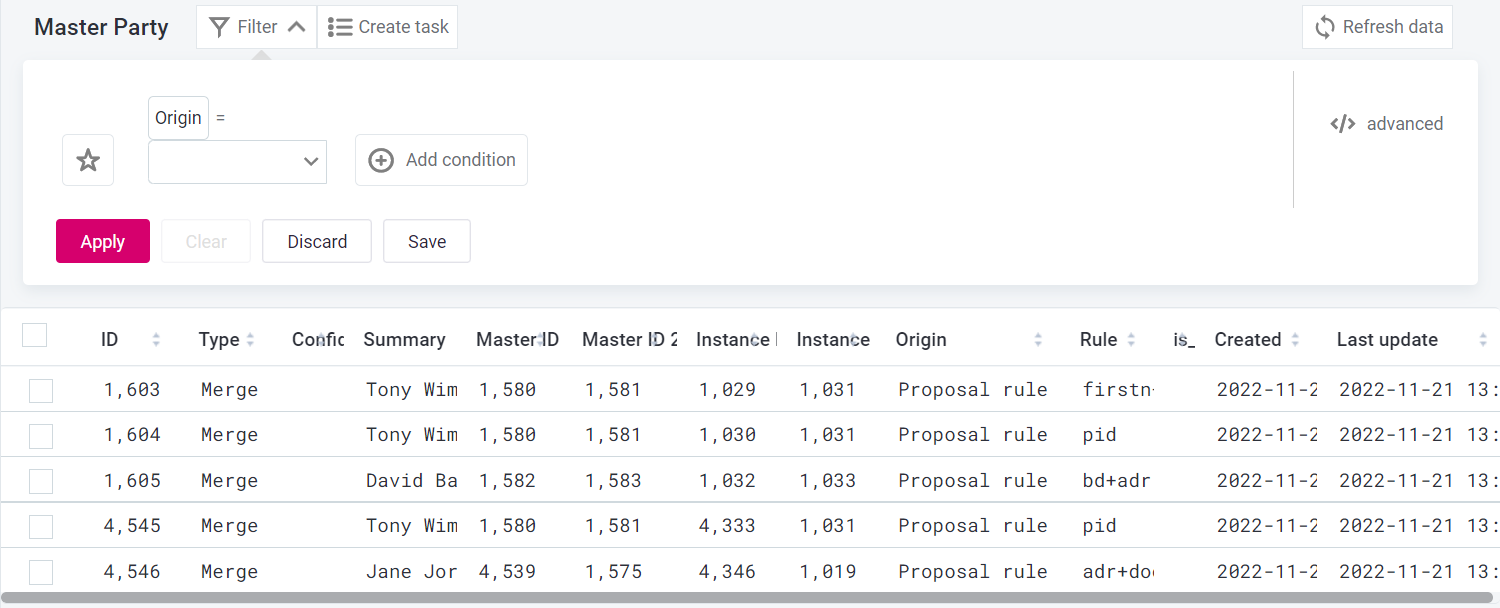Sort rows by the Created column
Image resolution: width=1500 pixels, height=608 pixels.
tap(1297, 340)
